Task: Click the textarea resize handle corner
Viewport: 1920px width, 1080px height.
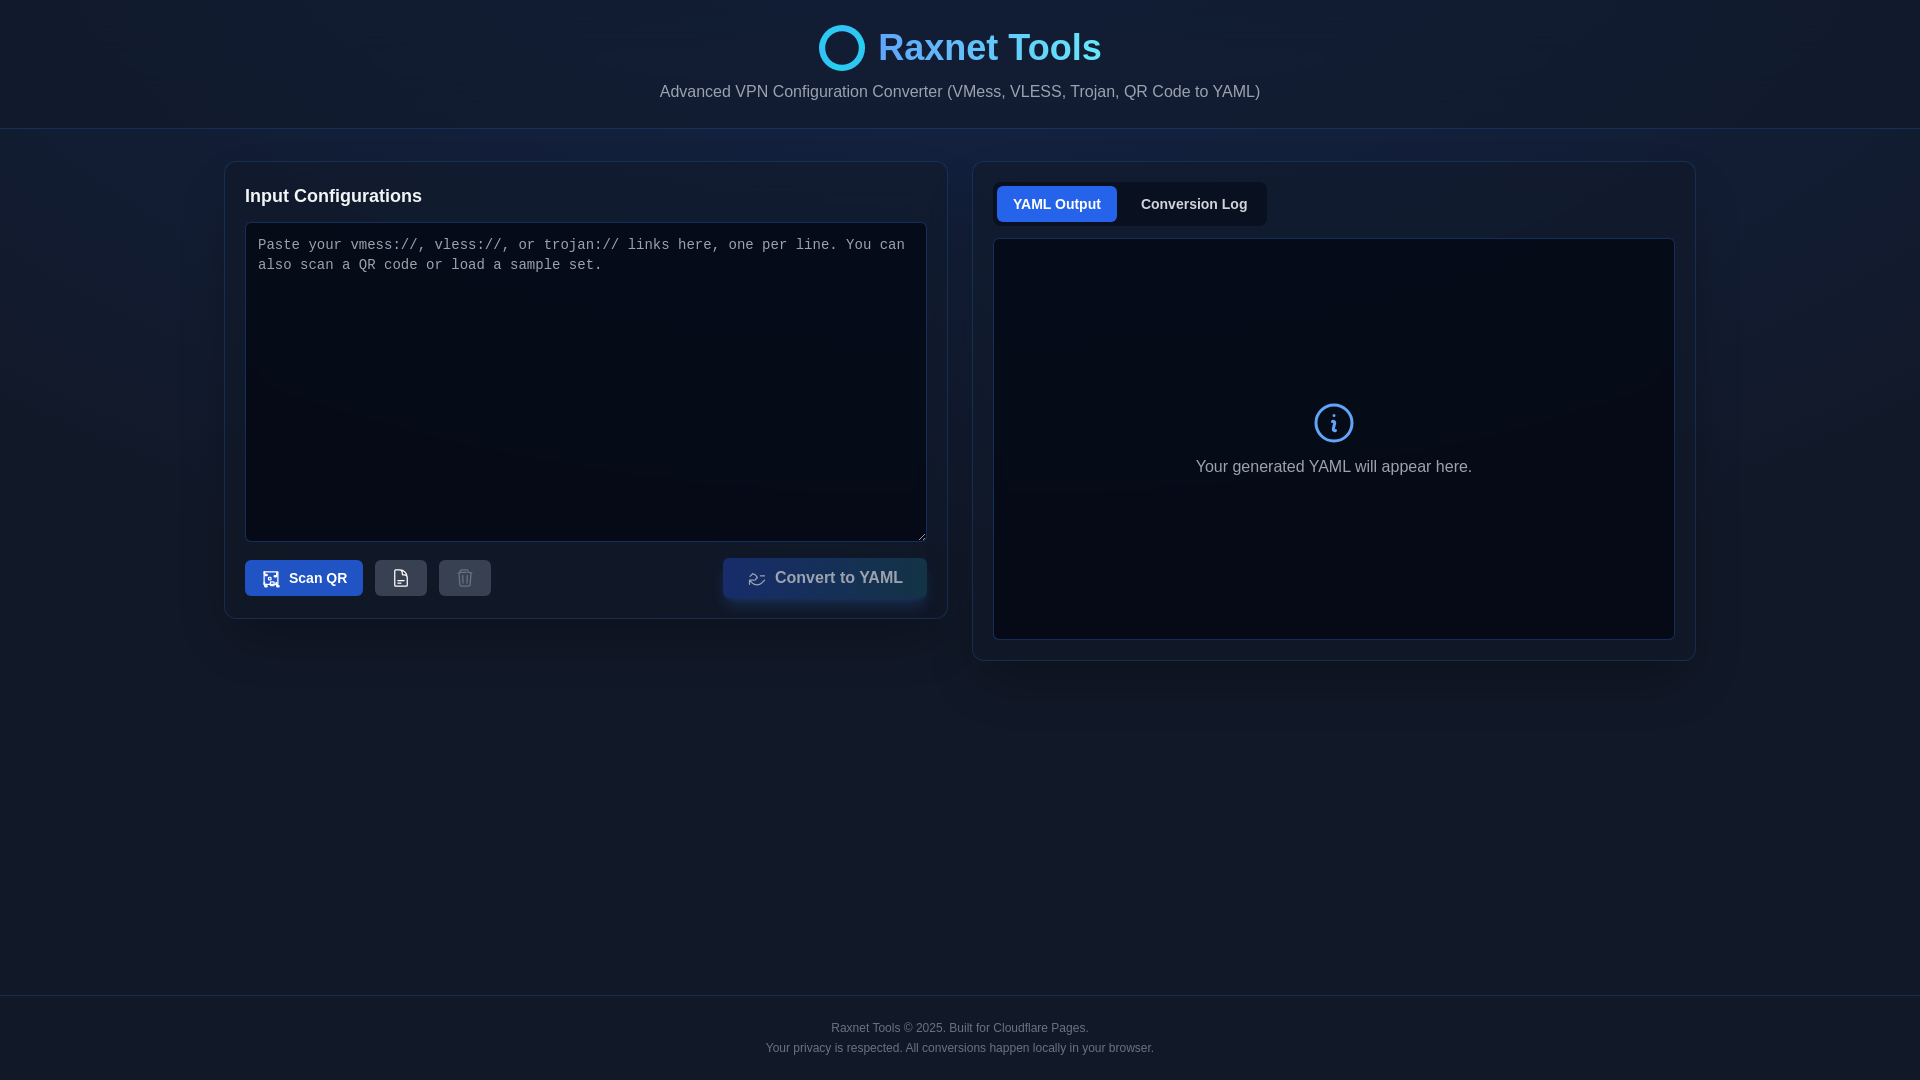Action: (x=921, y=536)
